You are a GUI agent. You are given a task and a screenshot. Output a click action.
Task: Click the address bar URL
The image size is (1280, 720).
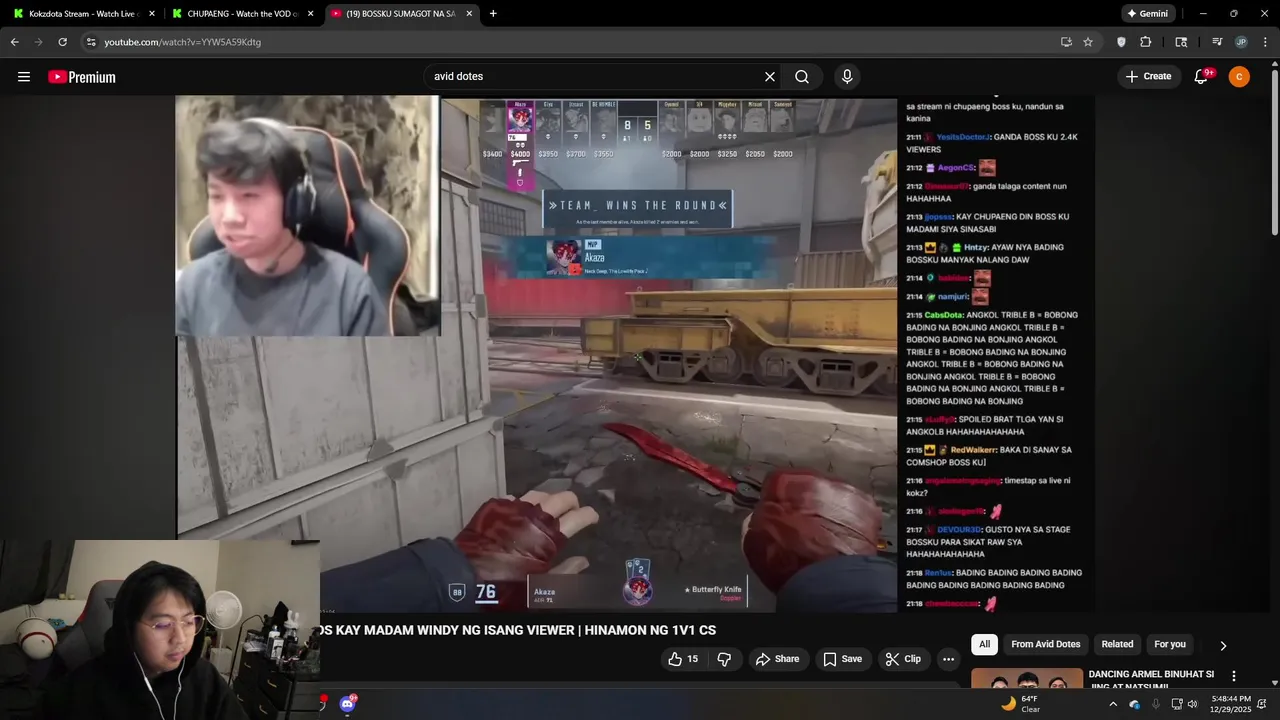click(183, 42)
